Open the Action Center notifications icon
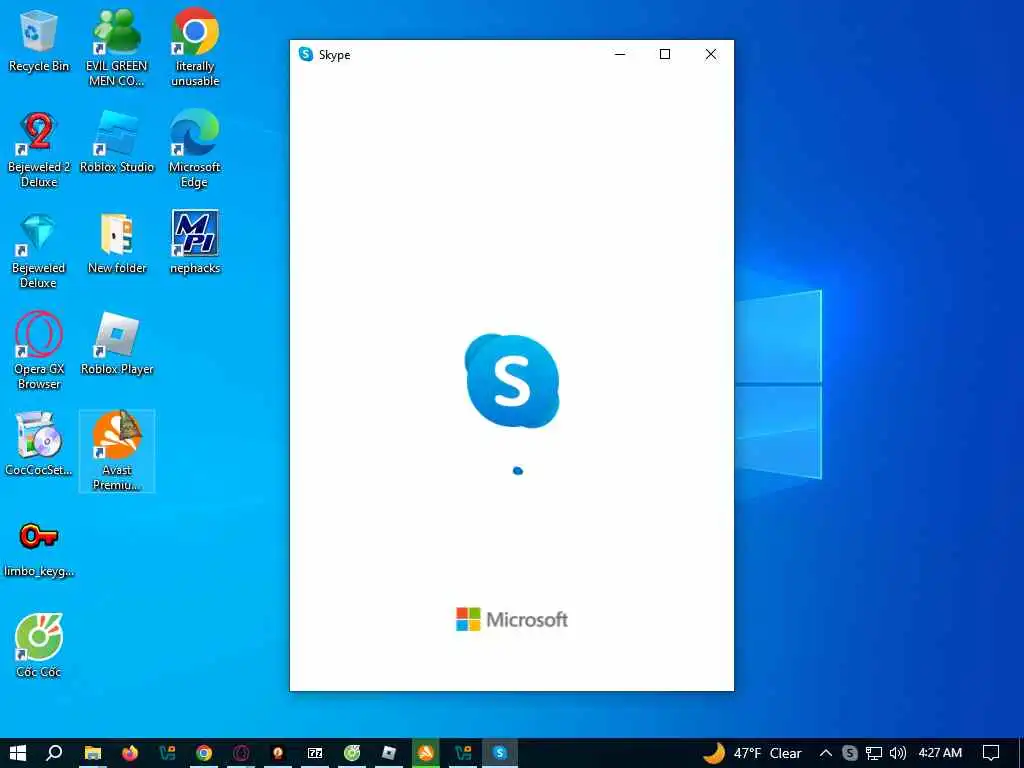Screen dimensions: 1024x768 pos(991,753)
